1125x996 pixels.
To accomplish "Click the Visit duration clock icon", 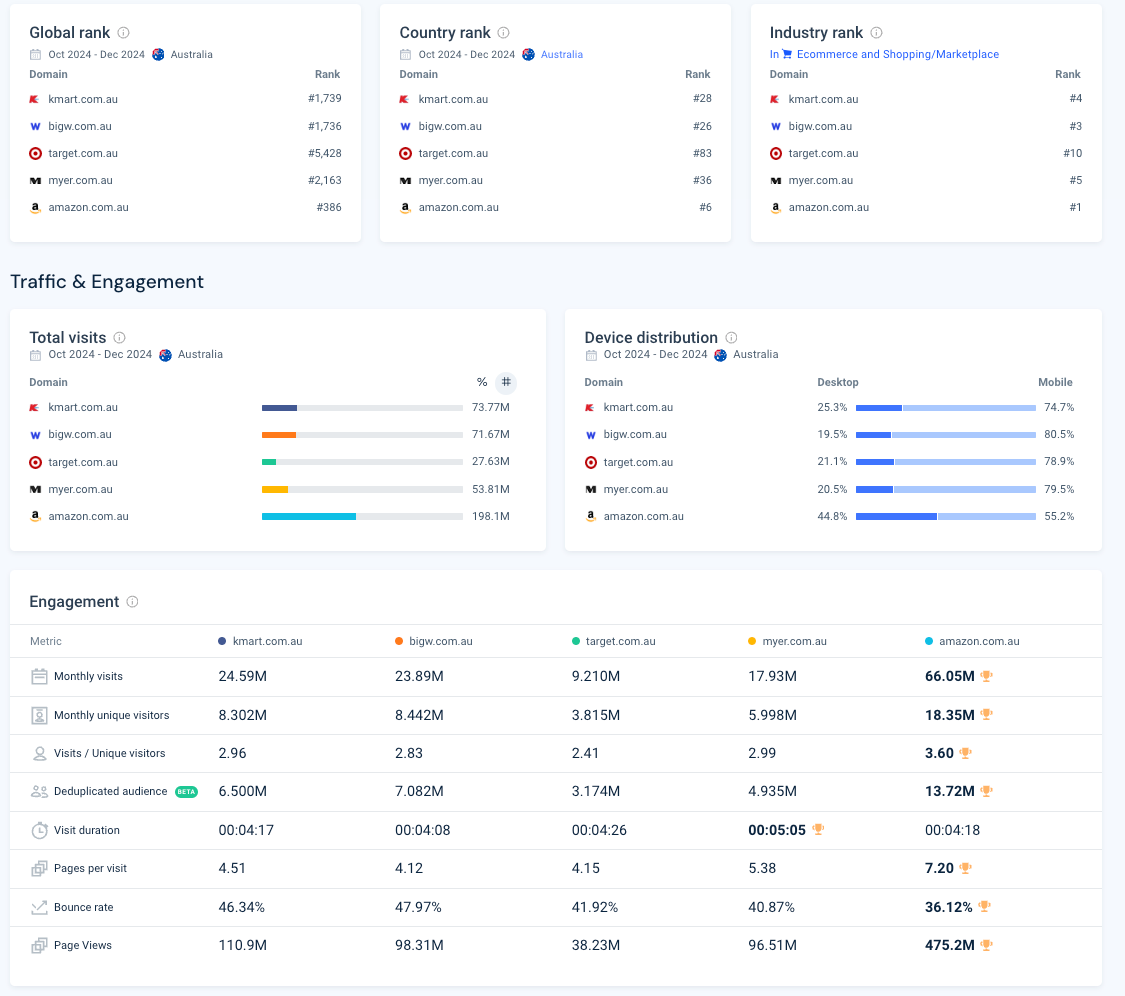I will point(39,830).
